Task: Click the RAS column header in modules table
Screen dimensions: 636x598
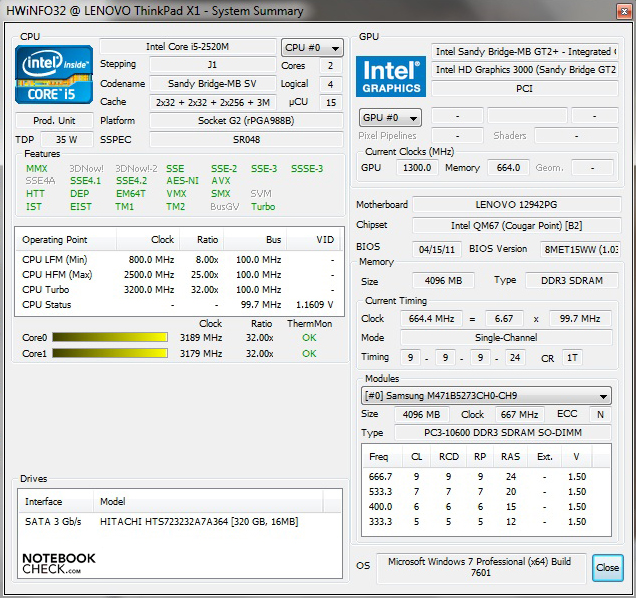Action: click(510, 457)
